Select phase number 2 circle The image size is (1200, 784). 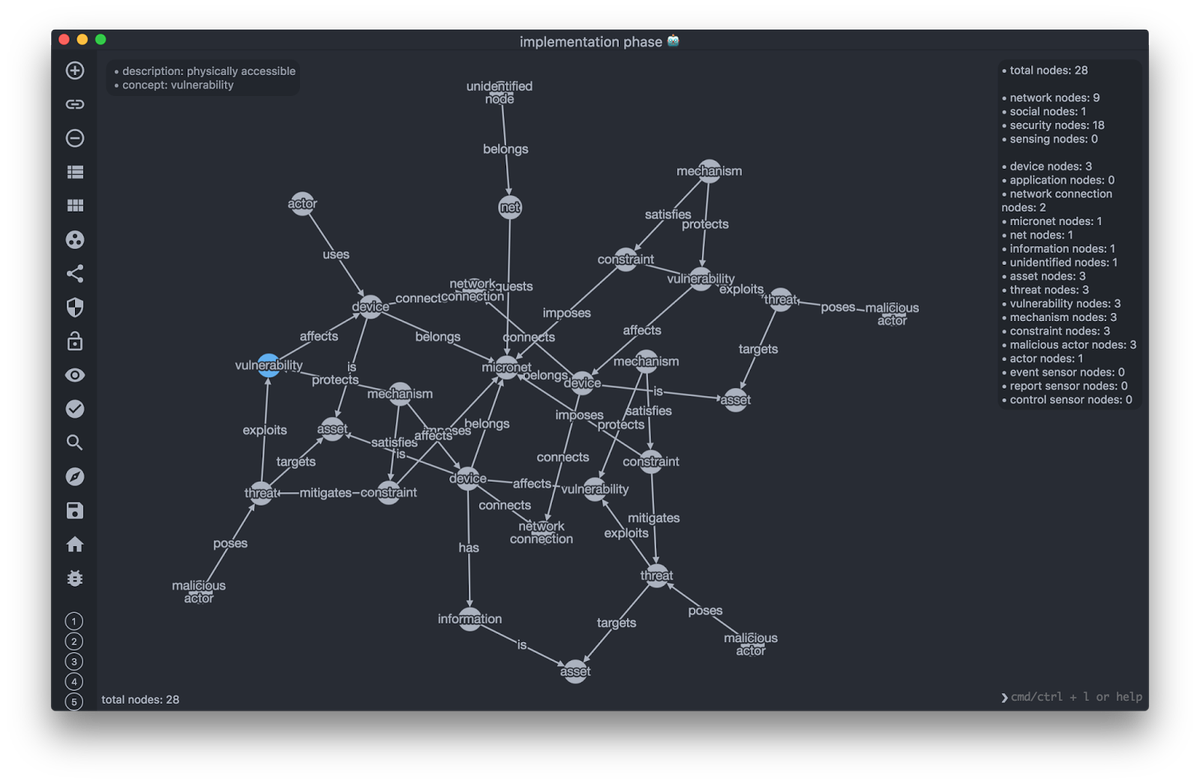pos(74,641)
